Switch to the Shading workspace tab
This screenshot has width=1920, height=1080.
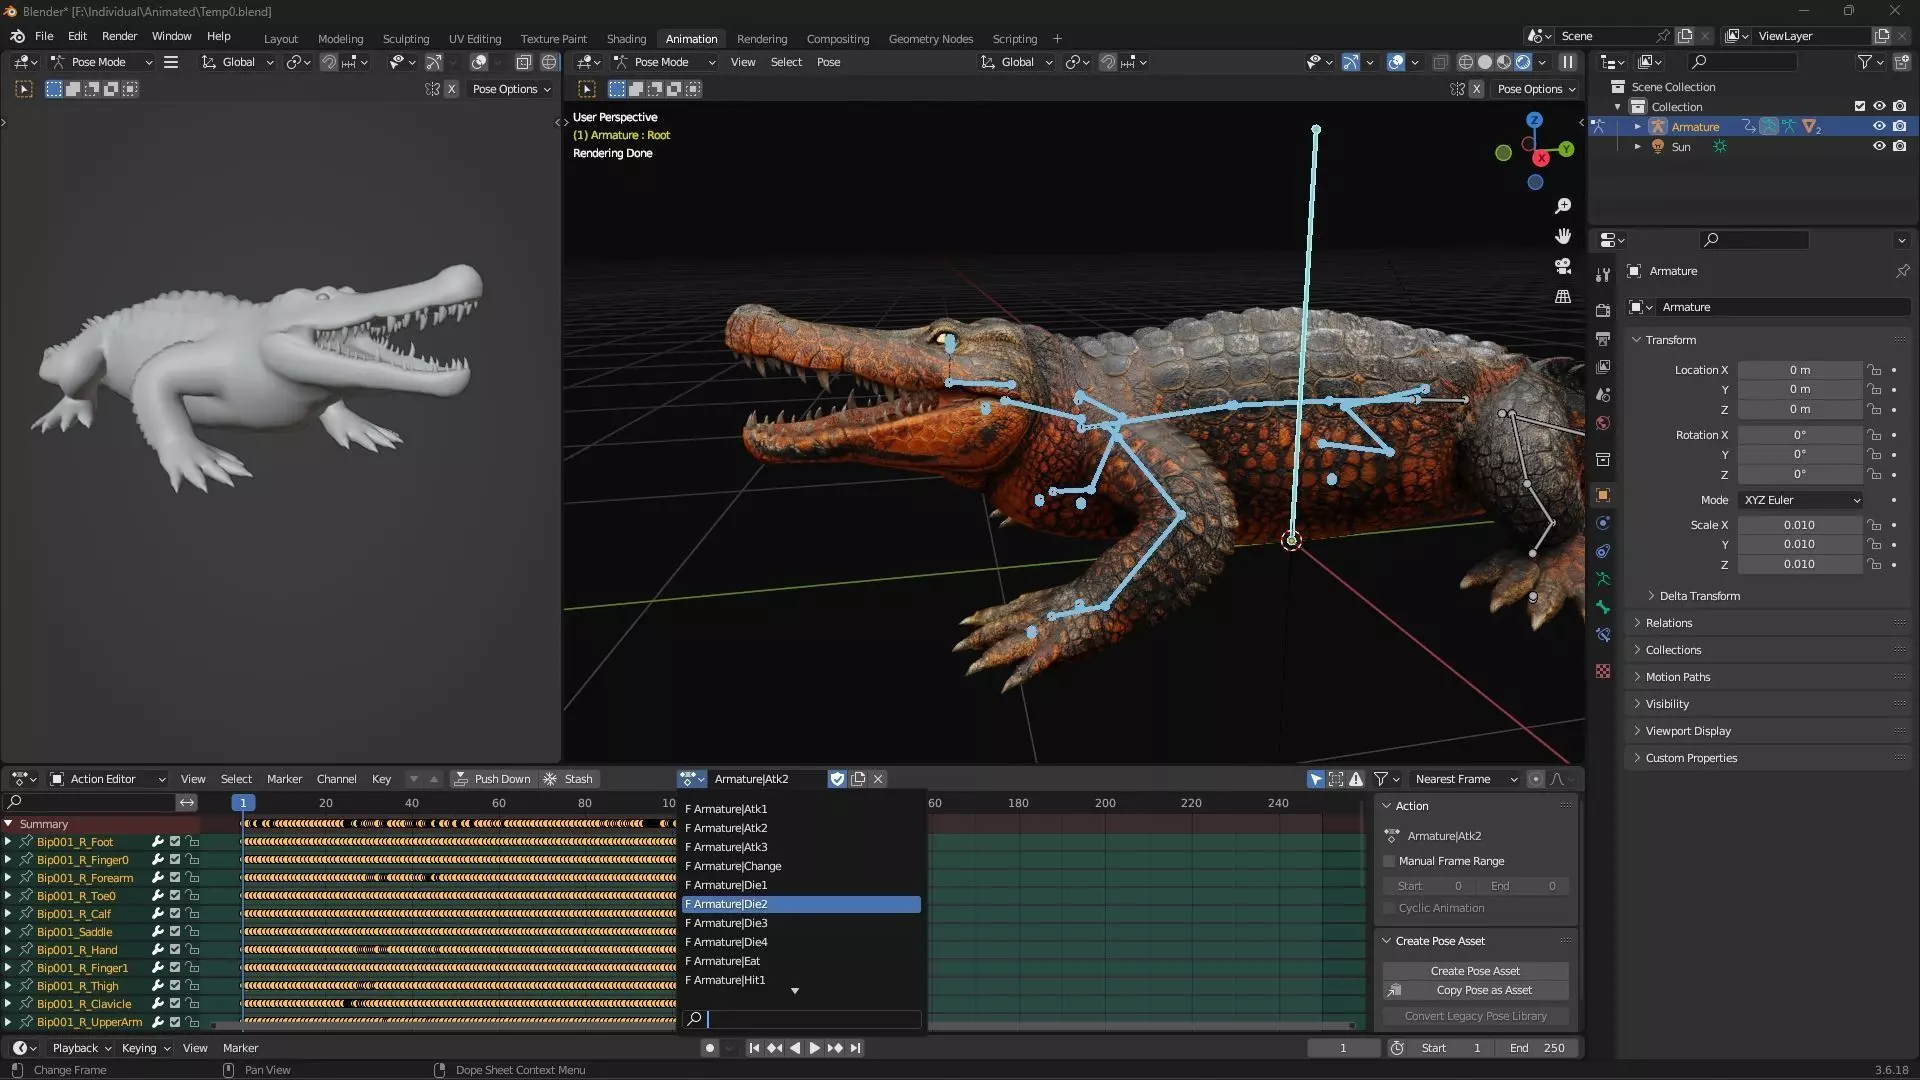(x=626, y=39)
